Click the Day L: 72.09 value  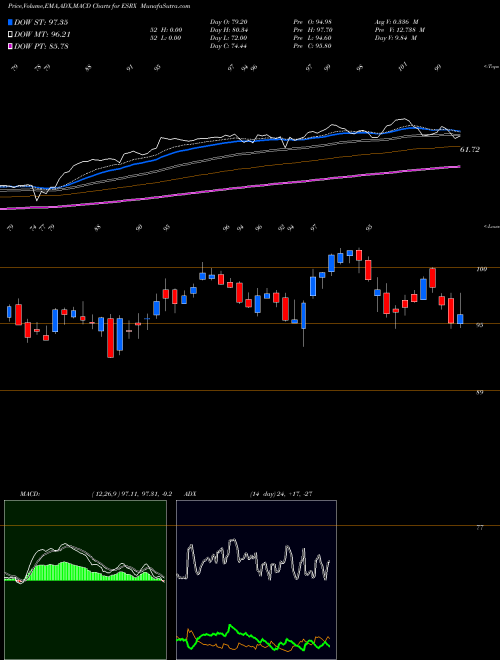[228, 38]
